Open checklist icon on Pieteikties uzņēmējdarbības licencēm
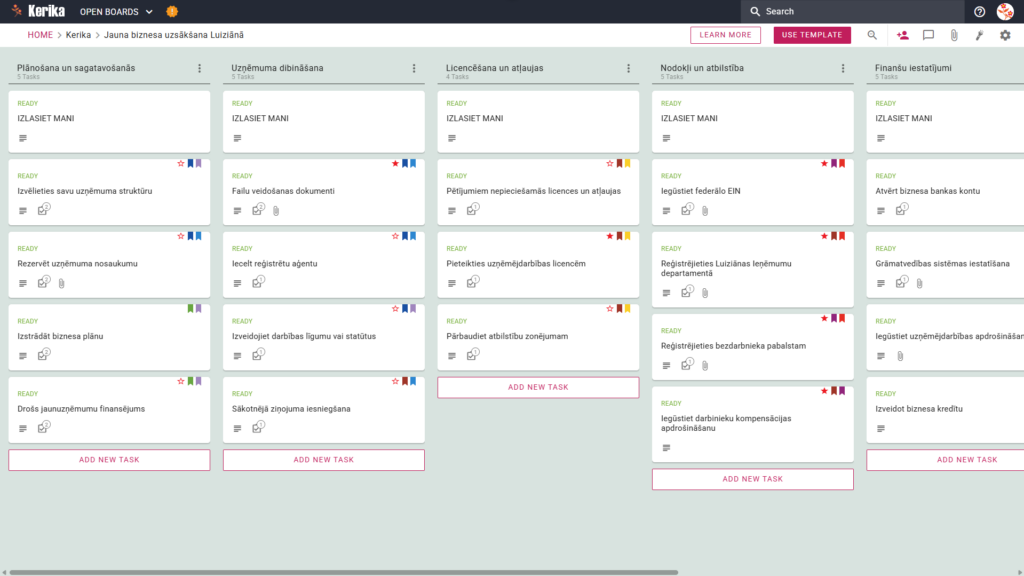The width and height of the screenshot is (1024, 576). click(472, 283)
